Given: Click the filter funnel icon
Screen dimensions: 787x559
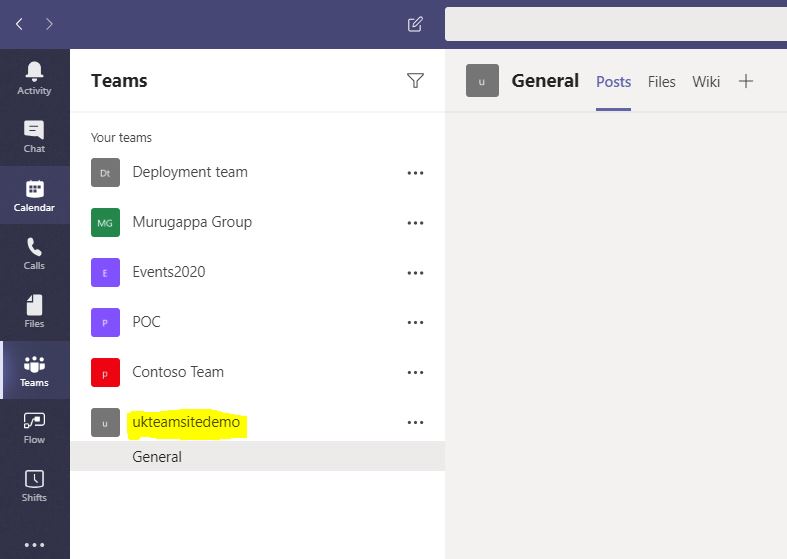Looking at the screenshot, I should tap(415, 80).
